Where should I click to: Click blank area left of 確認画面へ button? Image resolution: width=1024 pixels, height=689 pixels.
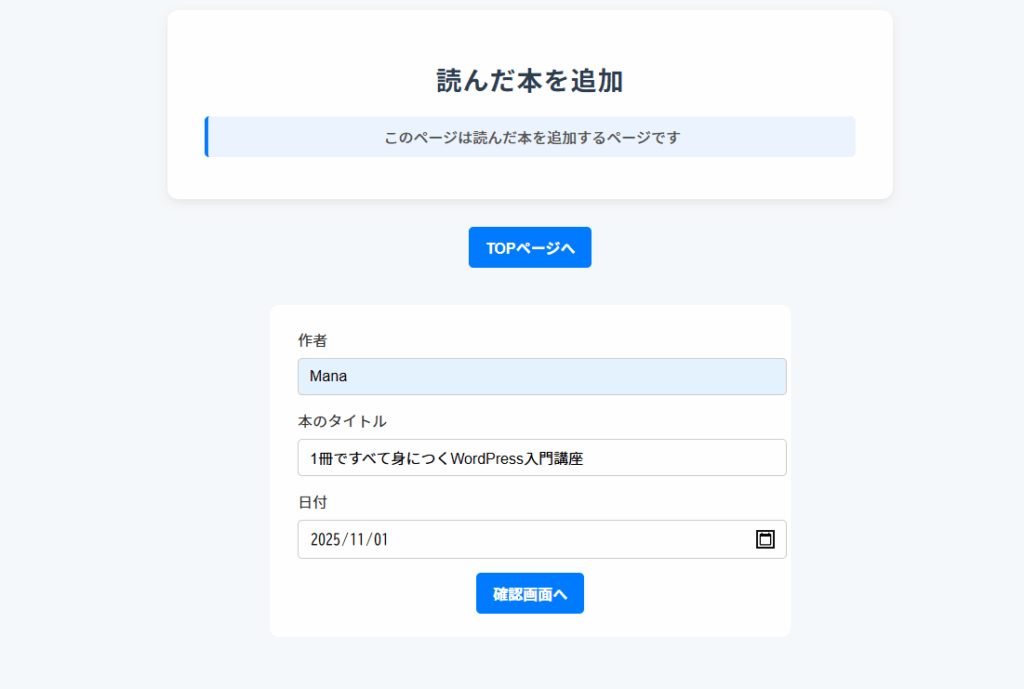(x=380, y=594)
